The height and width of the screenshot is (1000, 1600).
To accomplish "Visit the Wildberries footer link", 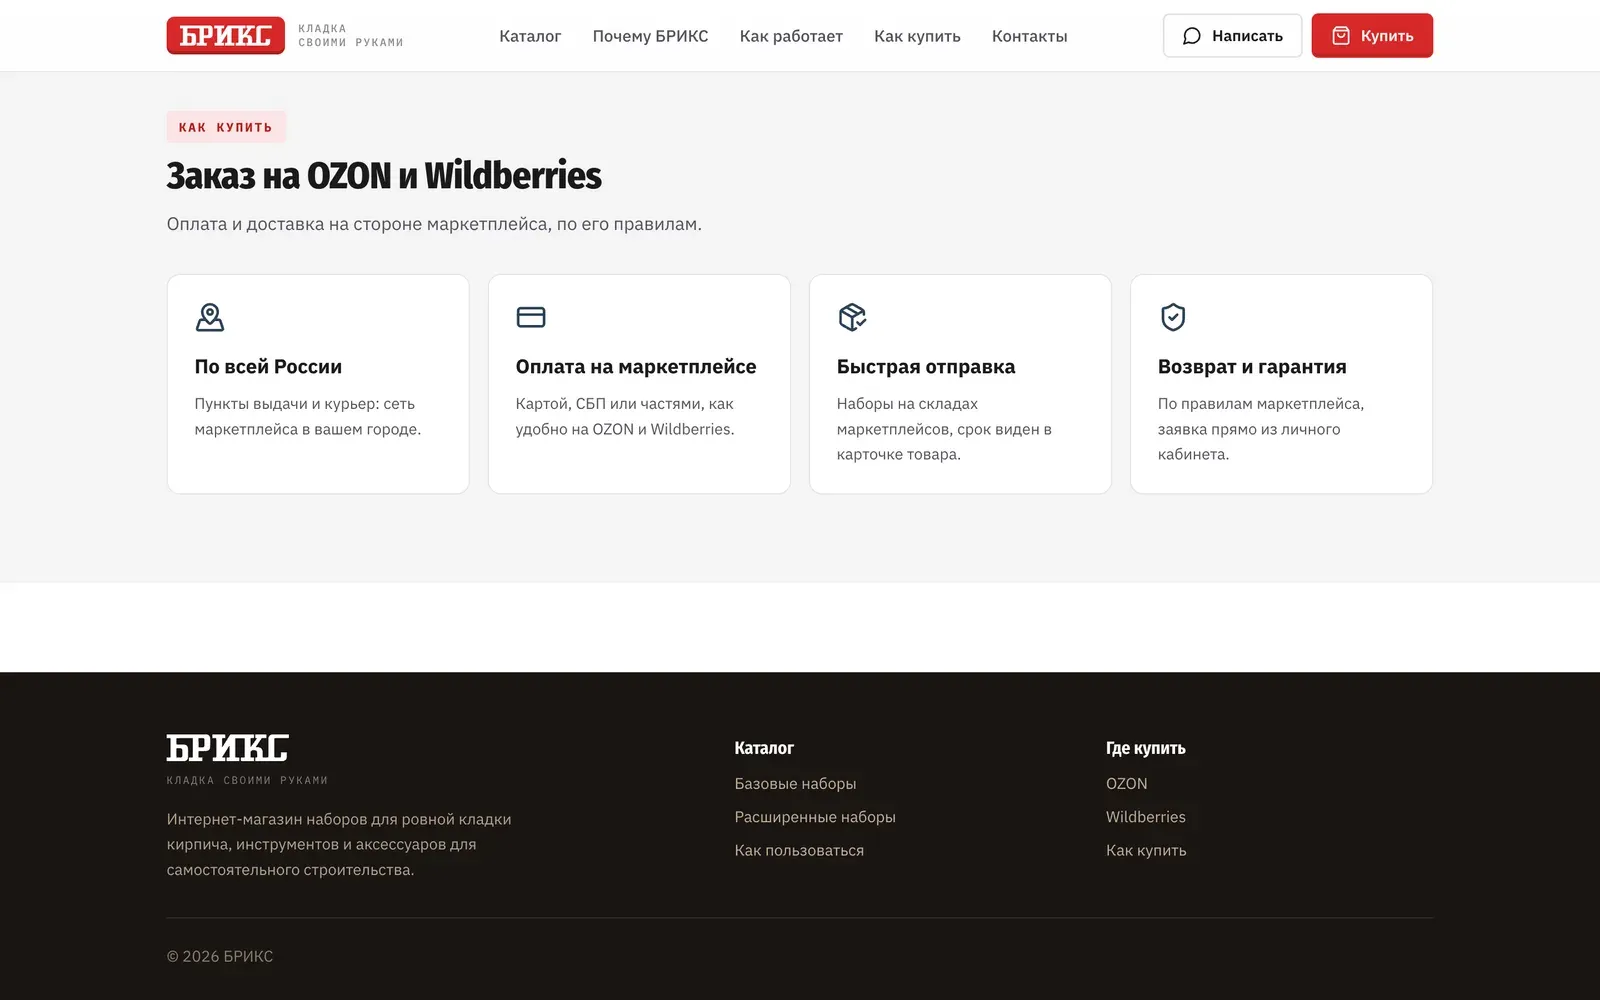I will [1145, 817].
